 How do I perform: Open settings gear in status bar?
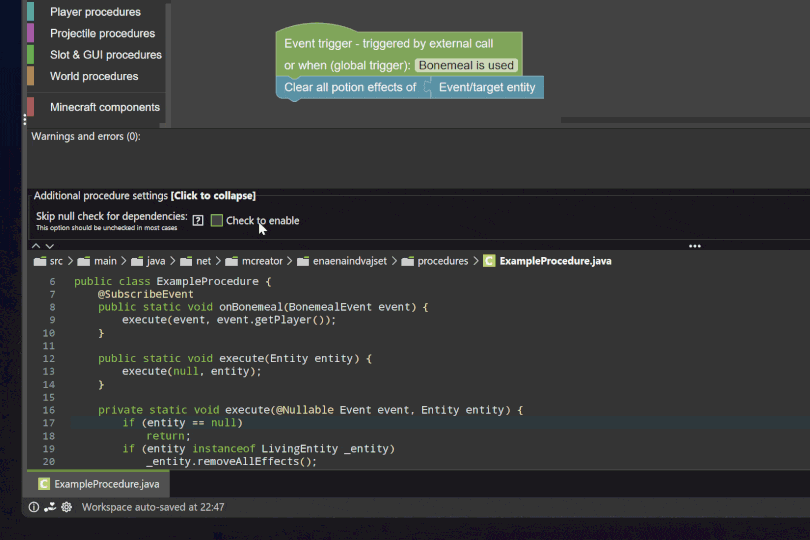[67, 507]
